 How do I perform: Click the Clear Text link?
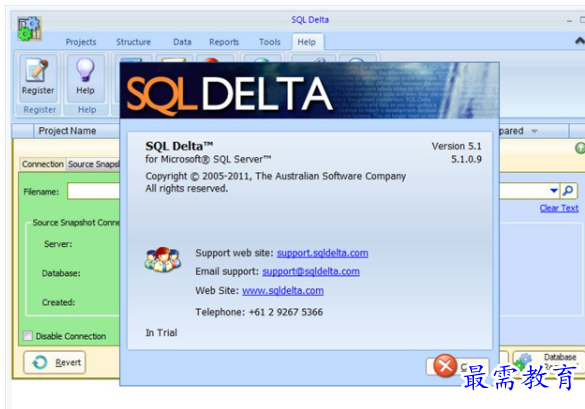559,208
